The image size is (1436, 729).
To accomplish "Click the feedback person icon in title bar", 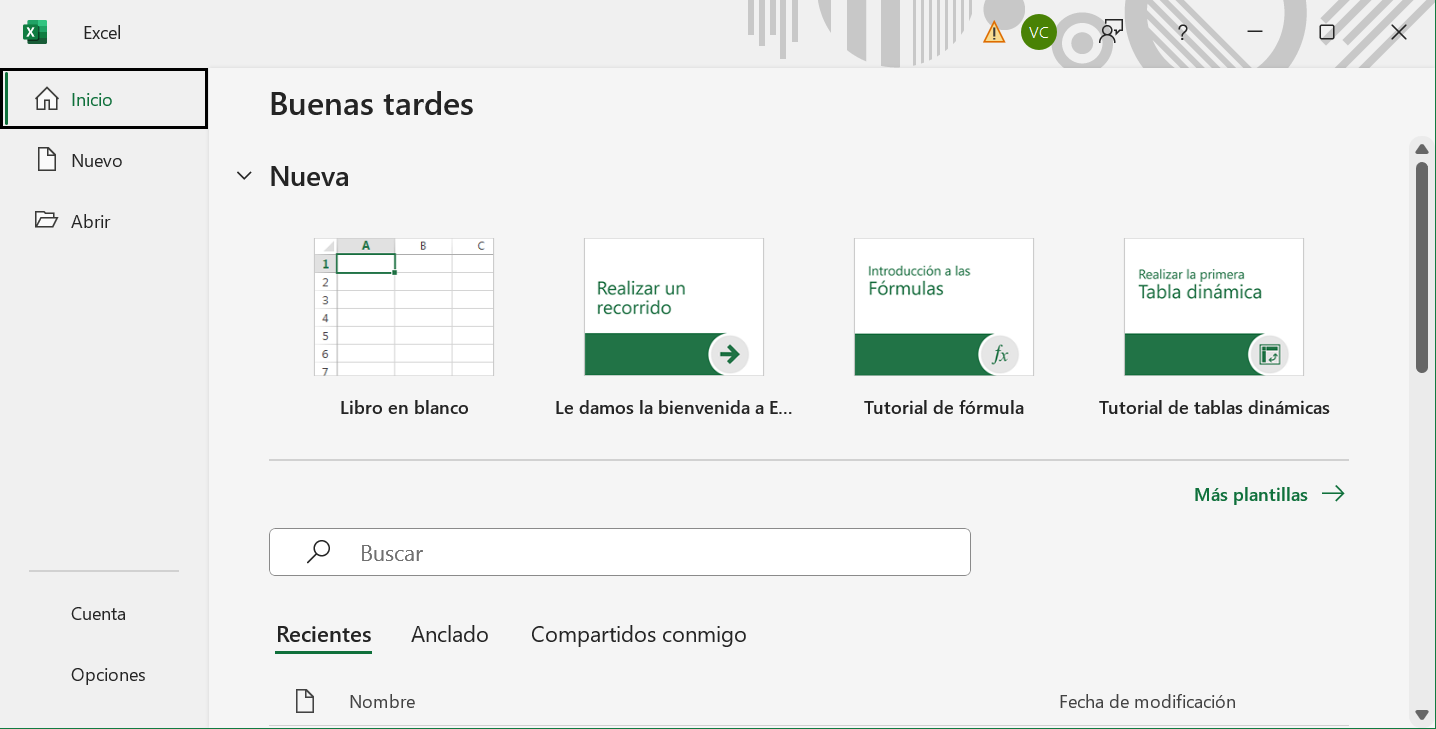I will coord(1110,32).
